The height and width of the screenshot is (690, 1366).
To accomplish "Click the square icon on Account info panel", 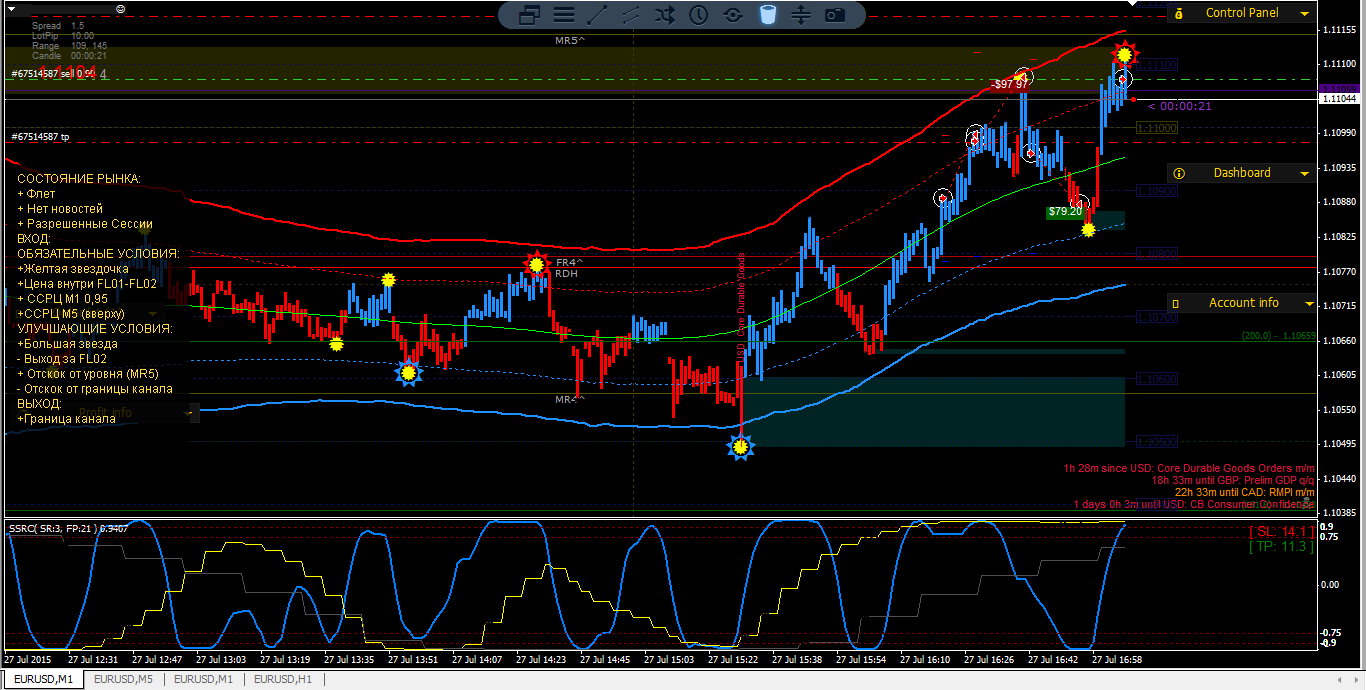I will (x=1176, y=303).
